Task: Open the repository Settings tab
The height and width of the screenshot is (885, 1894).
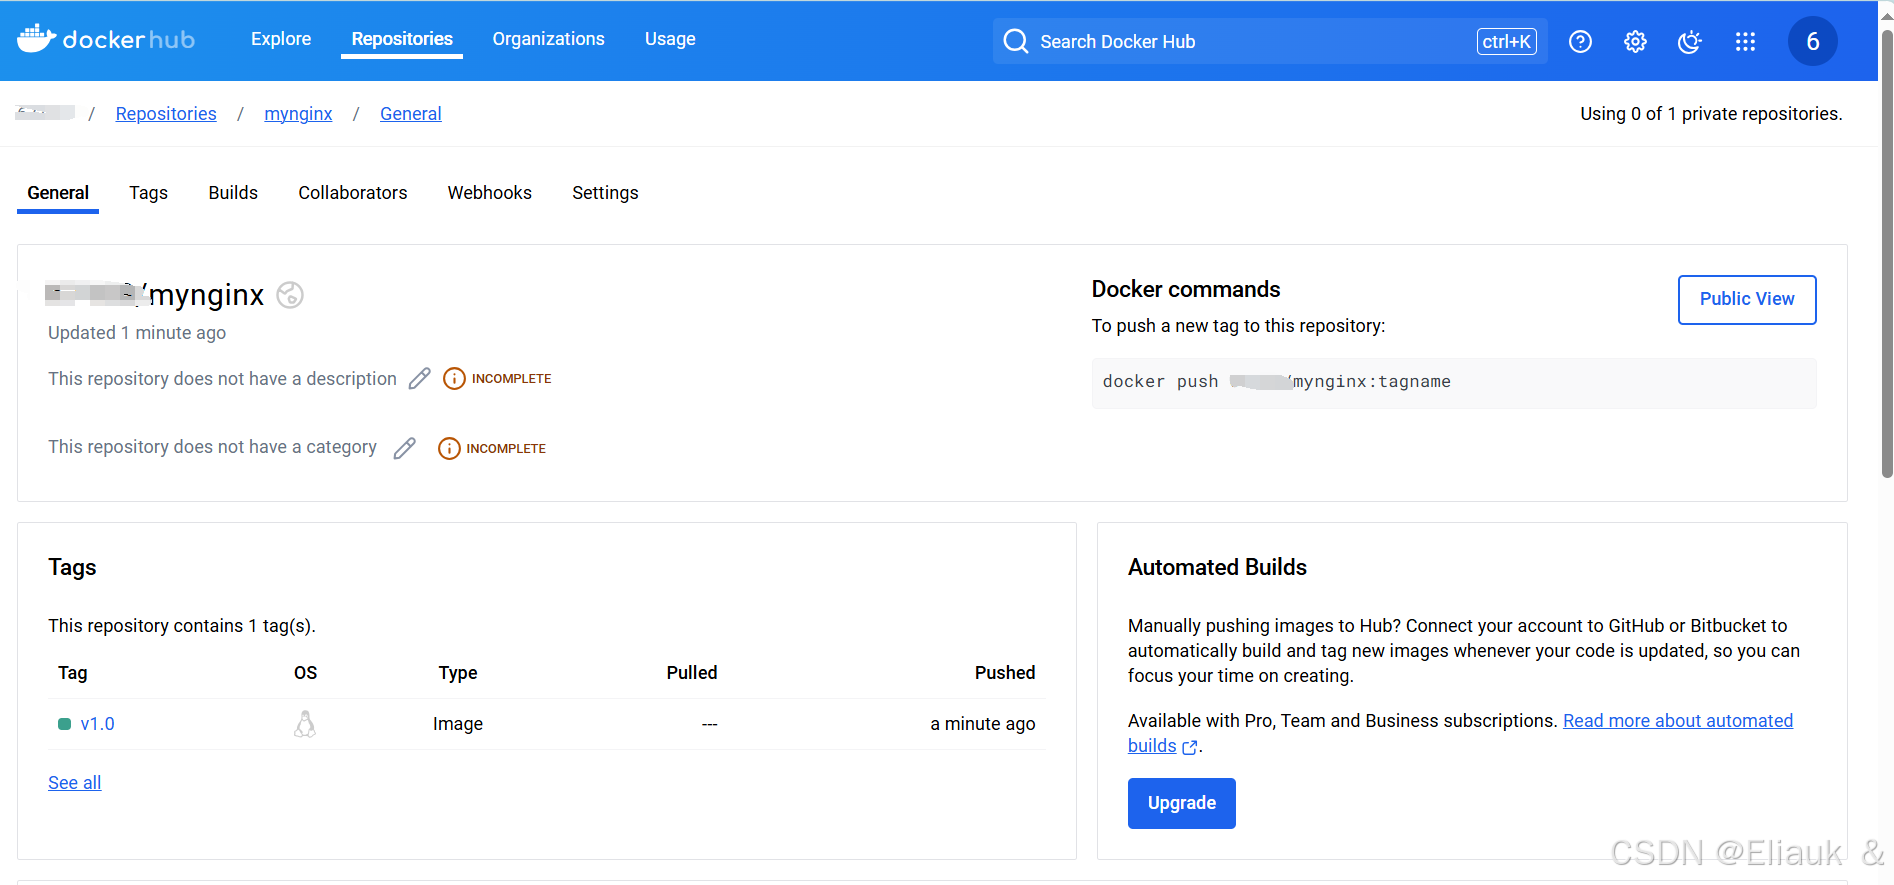Action: click(x=605, y=193)
